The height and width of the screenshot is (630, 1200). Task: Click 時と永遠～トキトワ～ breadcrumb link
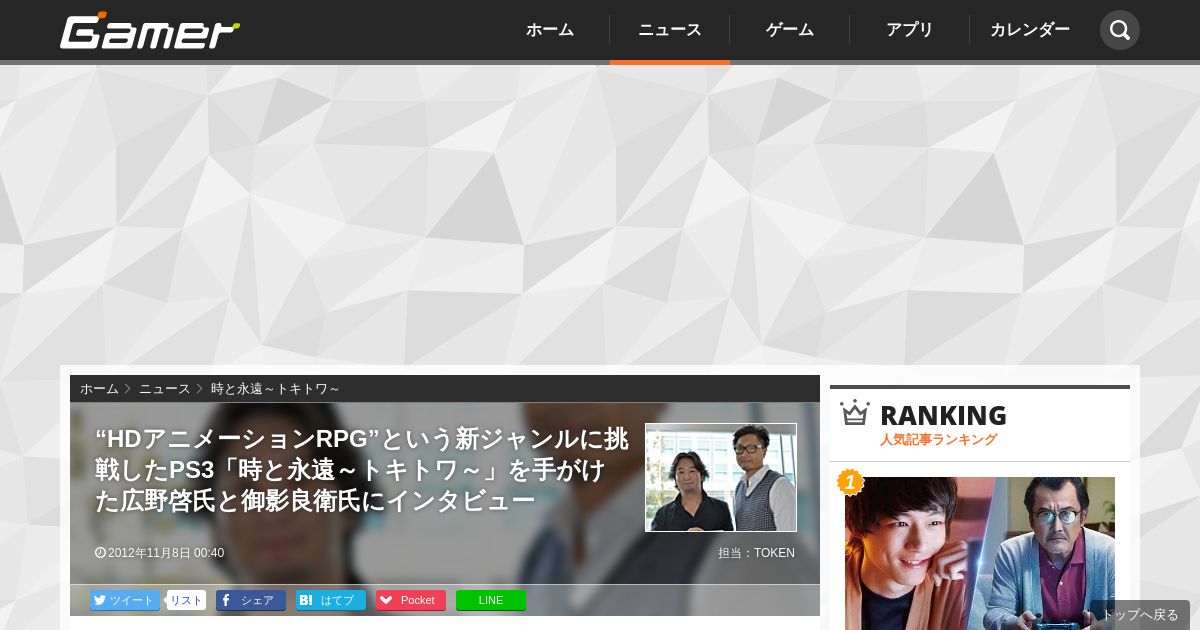275,389
